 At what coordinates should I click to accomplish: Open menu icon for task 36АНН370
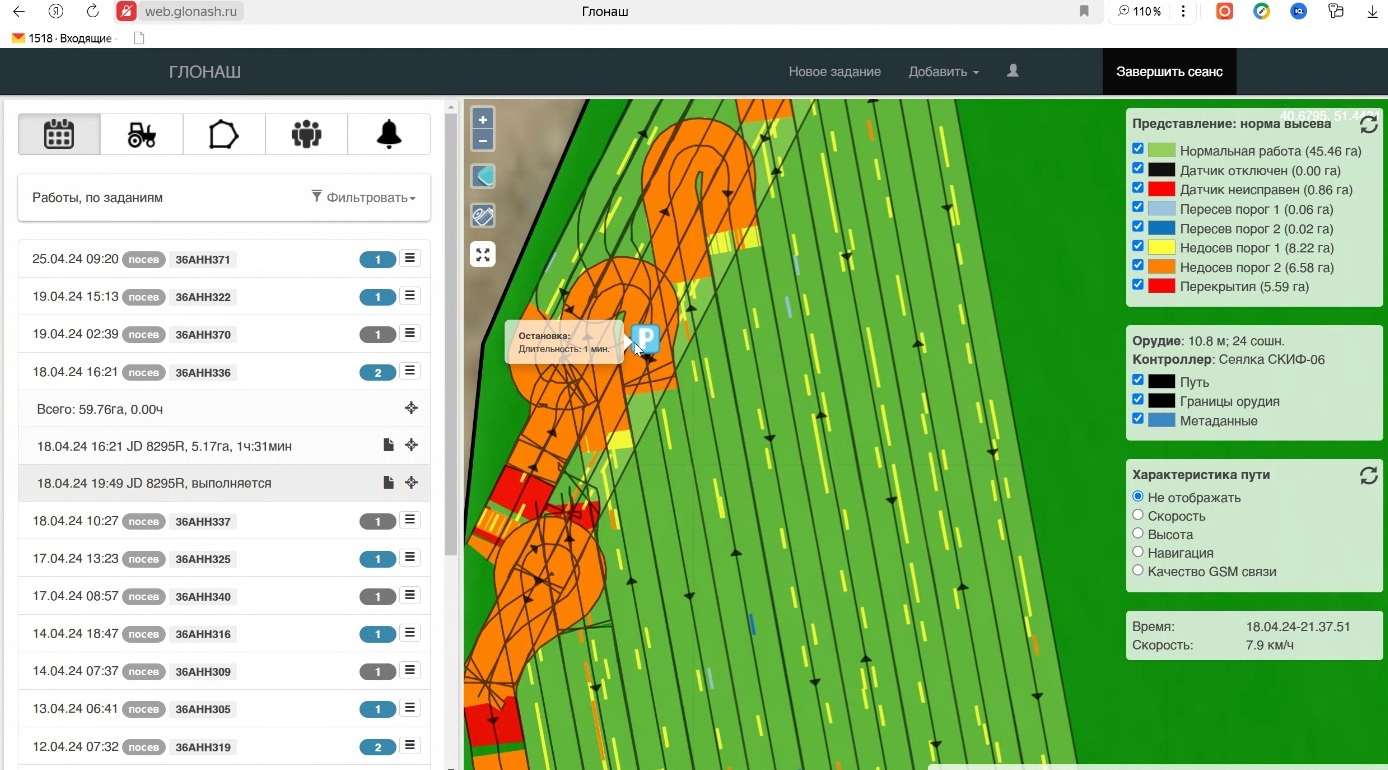409,333
